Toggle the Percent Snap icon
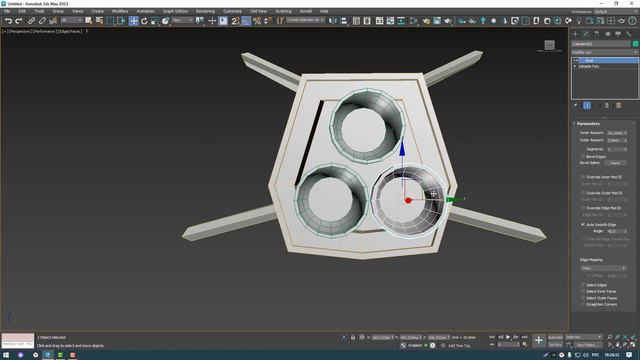 coord(257,21)
